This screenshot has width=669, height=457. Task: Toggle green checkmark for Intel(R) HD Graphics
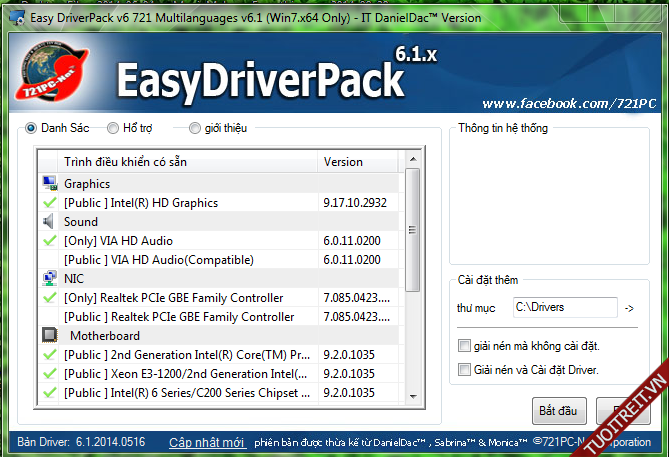pos(50,203)
